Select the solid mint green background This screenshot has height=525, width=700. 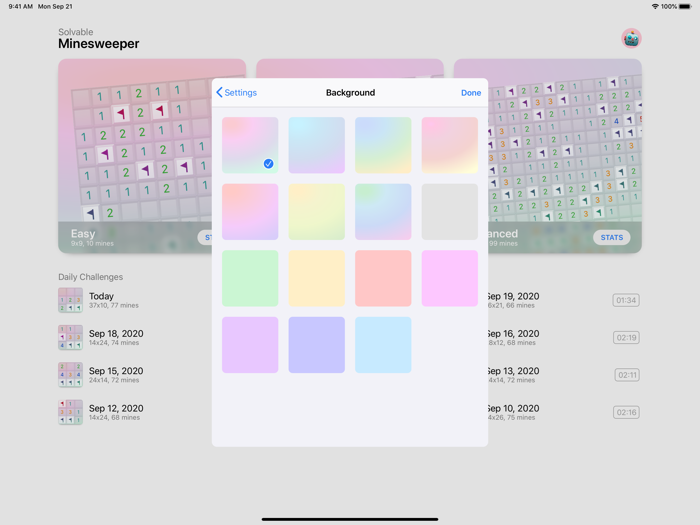coord(250,278)
